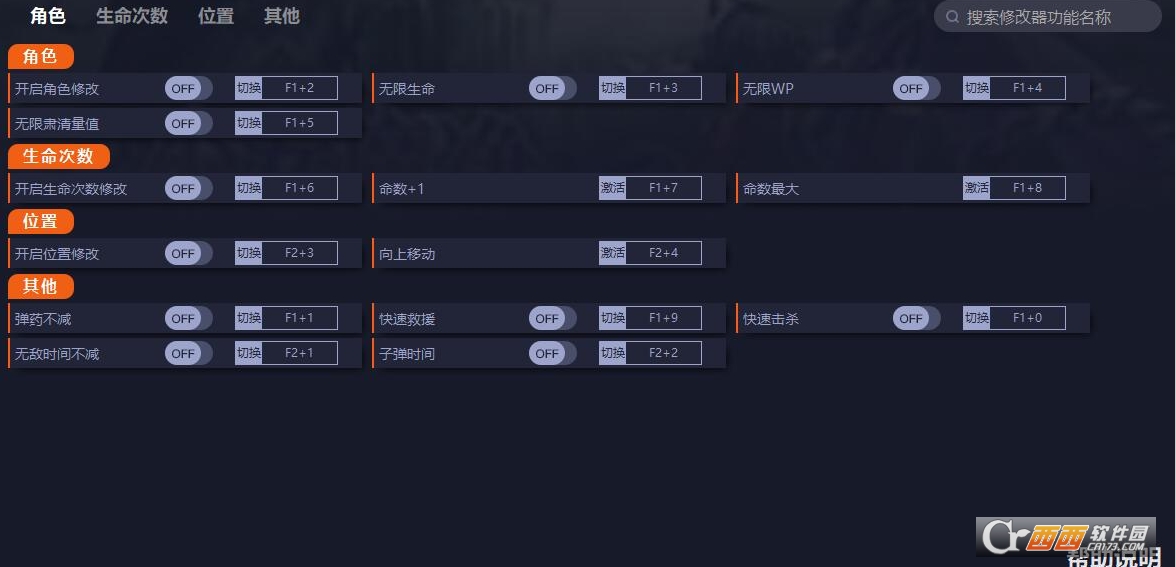Screen dimensions: 1176x567
Task: Select the 其他 tab
Action: point(282,16)
